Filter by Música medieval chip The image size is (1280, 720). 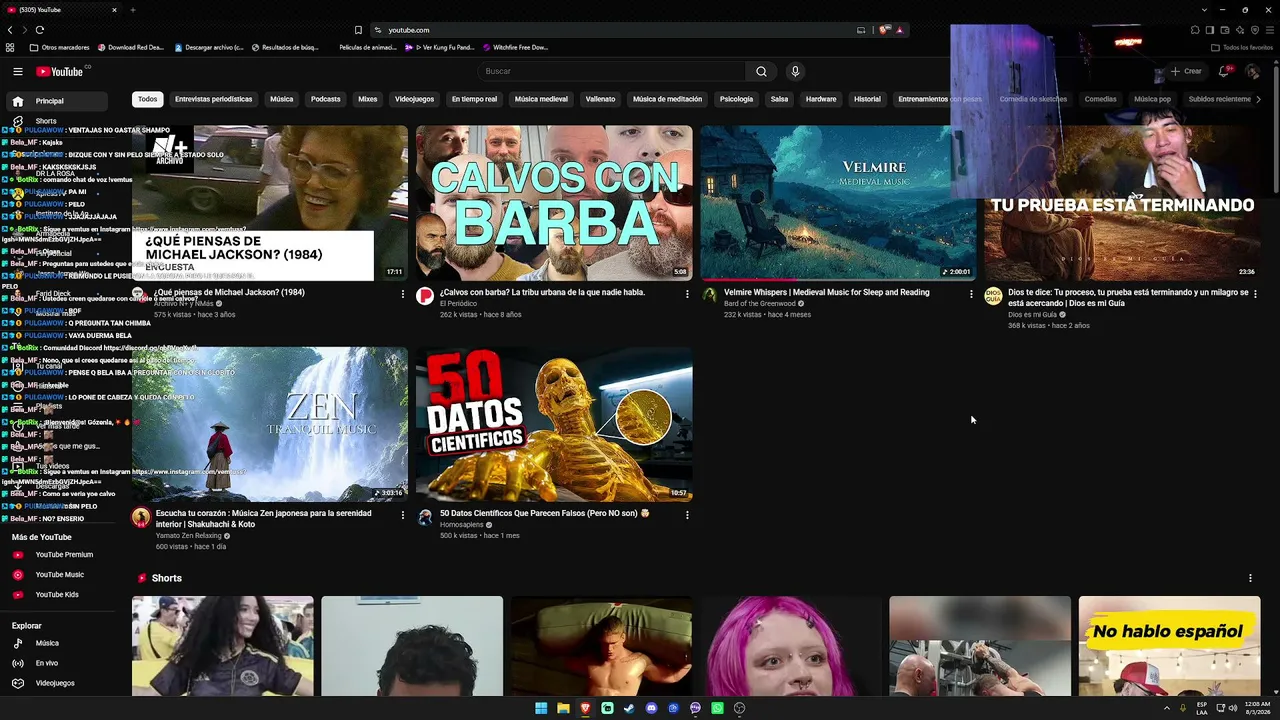541,99
